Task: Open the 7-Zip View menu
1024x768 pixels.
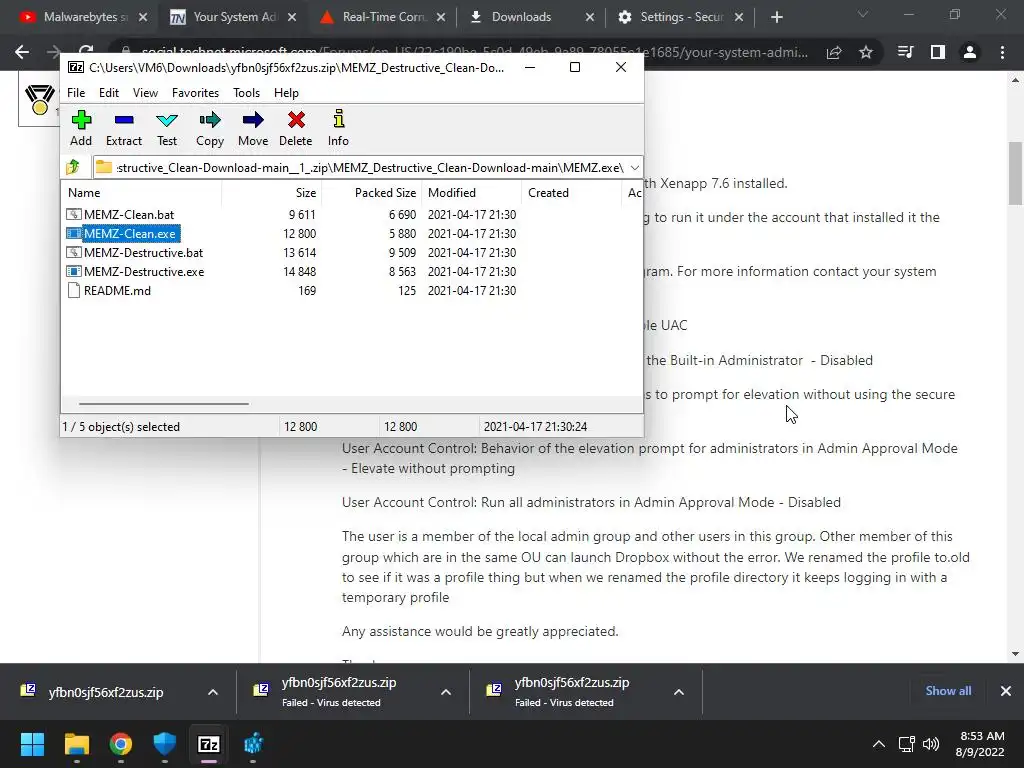Action: point(145,93)
